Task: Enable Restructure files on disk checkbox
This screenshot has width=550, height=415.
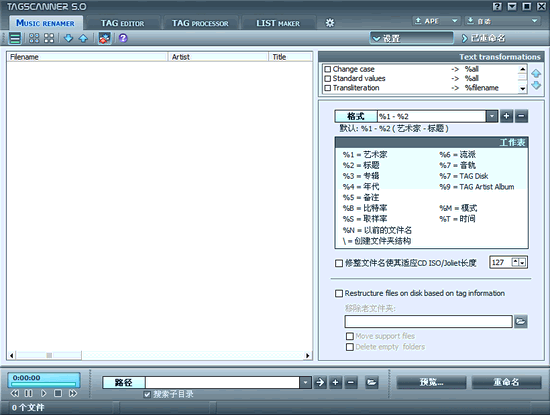Action: coord(339,293)
